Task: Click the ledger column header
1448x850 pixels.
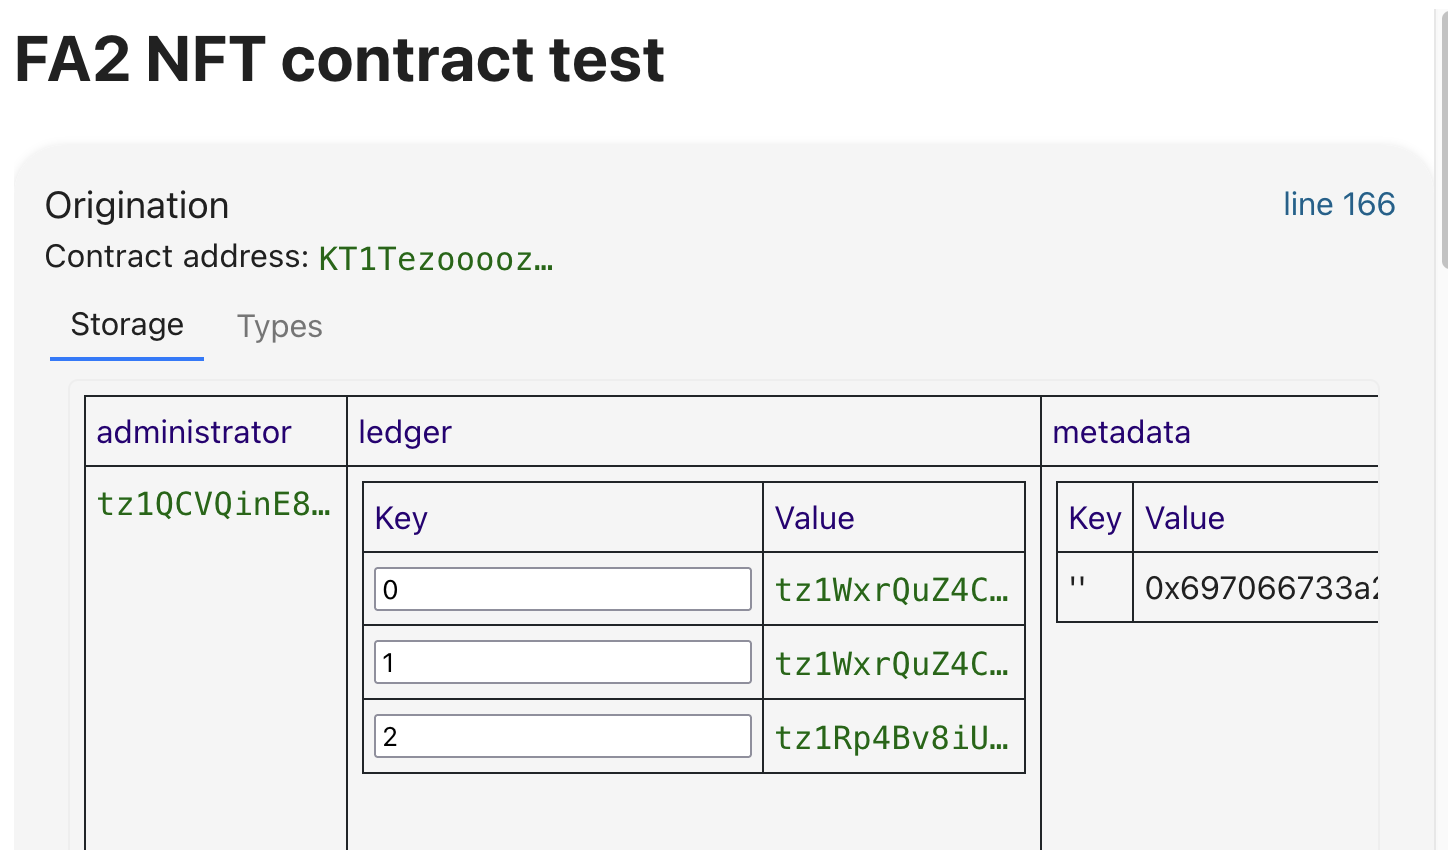Action: click(405, 432)
